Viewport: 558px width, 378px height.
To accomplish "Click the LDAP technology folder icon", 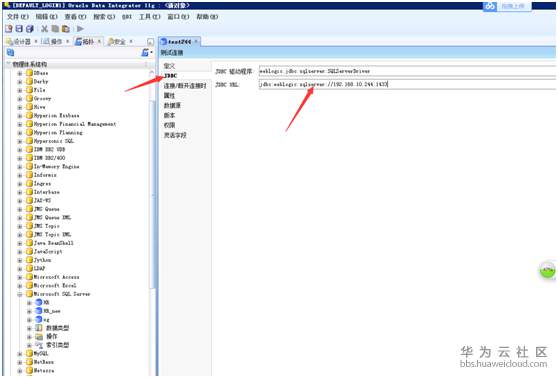I will click(x=30, y=268).
